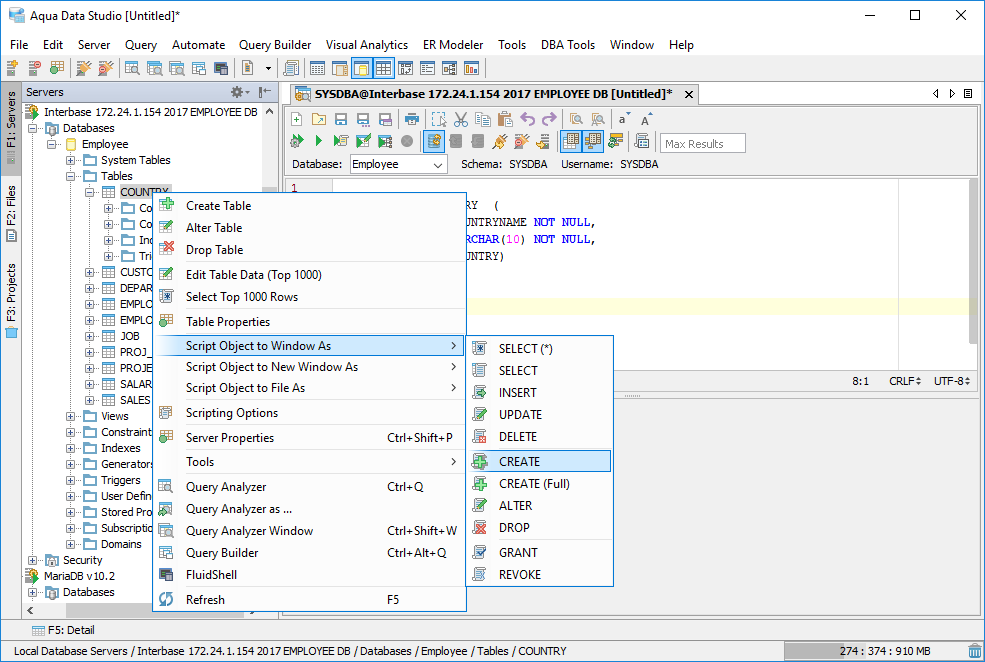This screenshot has height=662, width=985.
Task: Collapse the Employee database node
Action: 51,144
